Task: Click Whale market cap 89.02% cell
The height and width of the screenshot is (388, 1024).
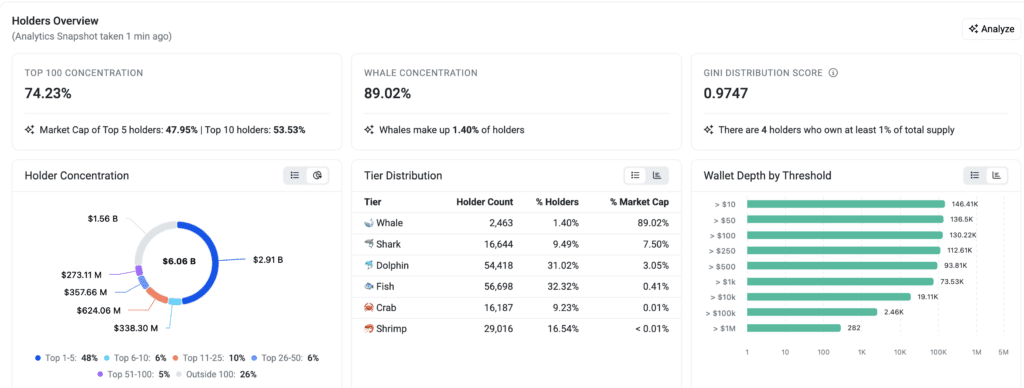Action: (653, 223)
